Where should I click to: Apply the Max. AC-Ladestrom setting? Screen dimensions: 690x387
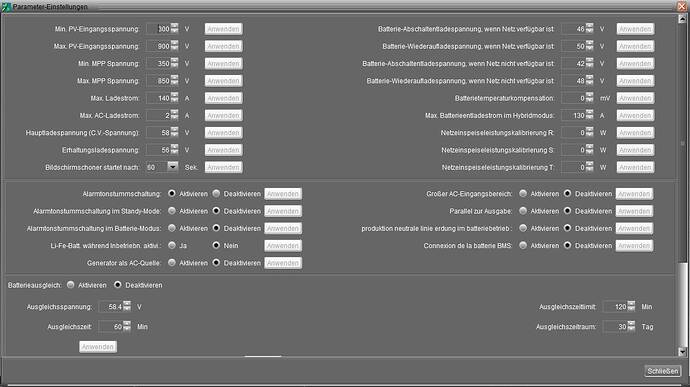pos(224,115)
